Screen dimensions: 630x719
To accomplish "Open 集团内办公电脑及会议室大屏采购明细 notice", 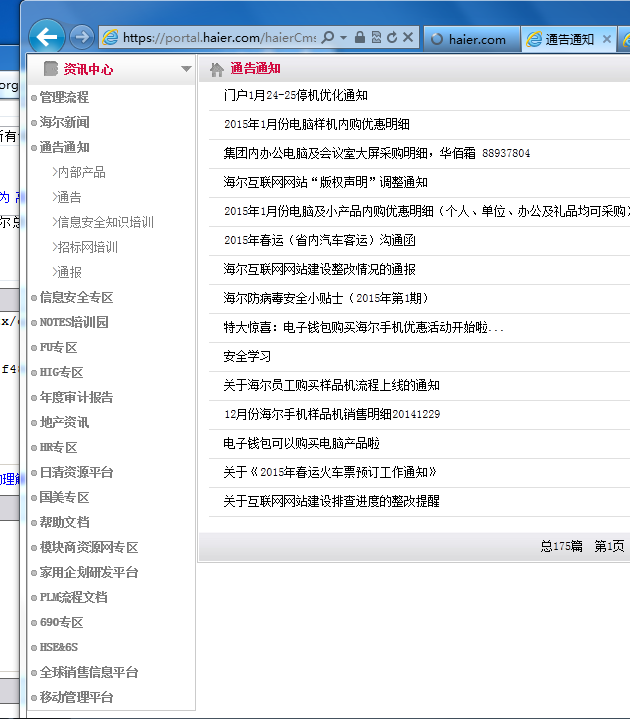I will point(376,153).
